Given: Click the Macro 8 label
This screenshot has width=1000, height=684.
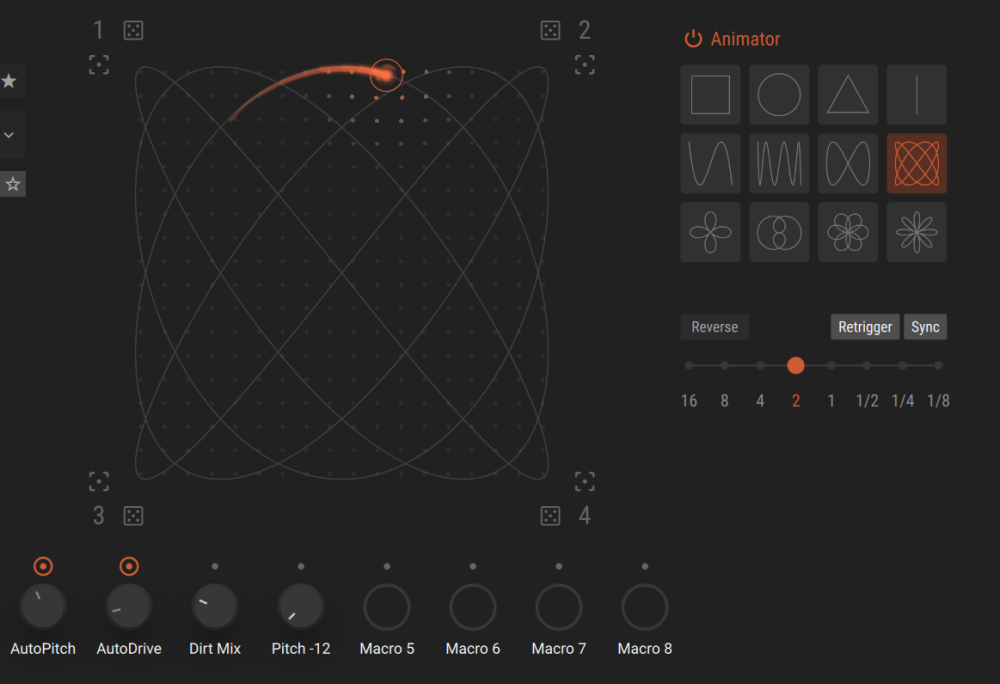Looking at the screenshot, I should 645,648.
